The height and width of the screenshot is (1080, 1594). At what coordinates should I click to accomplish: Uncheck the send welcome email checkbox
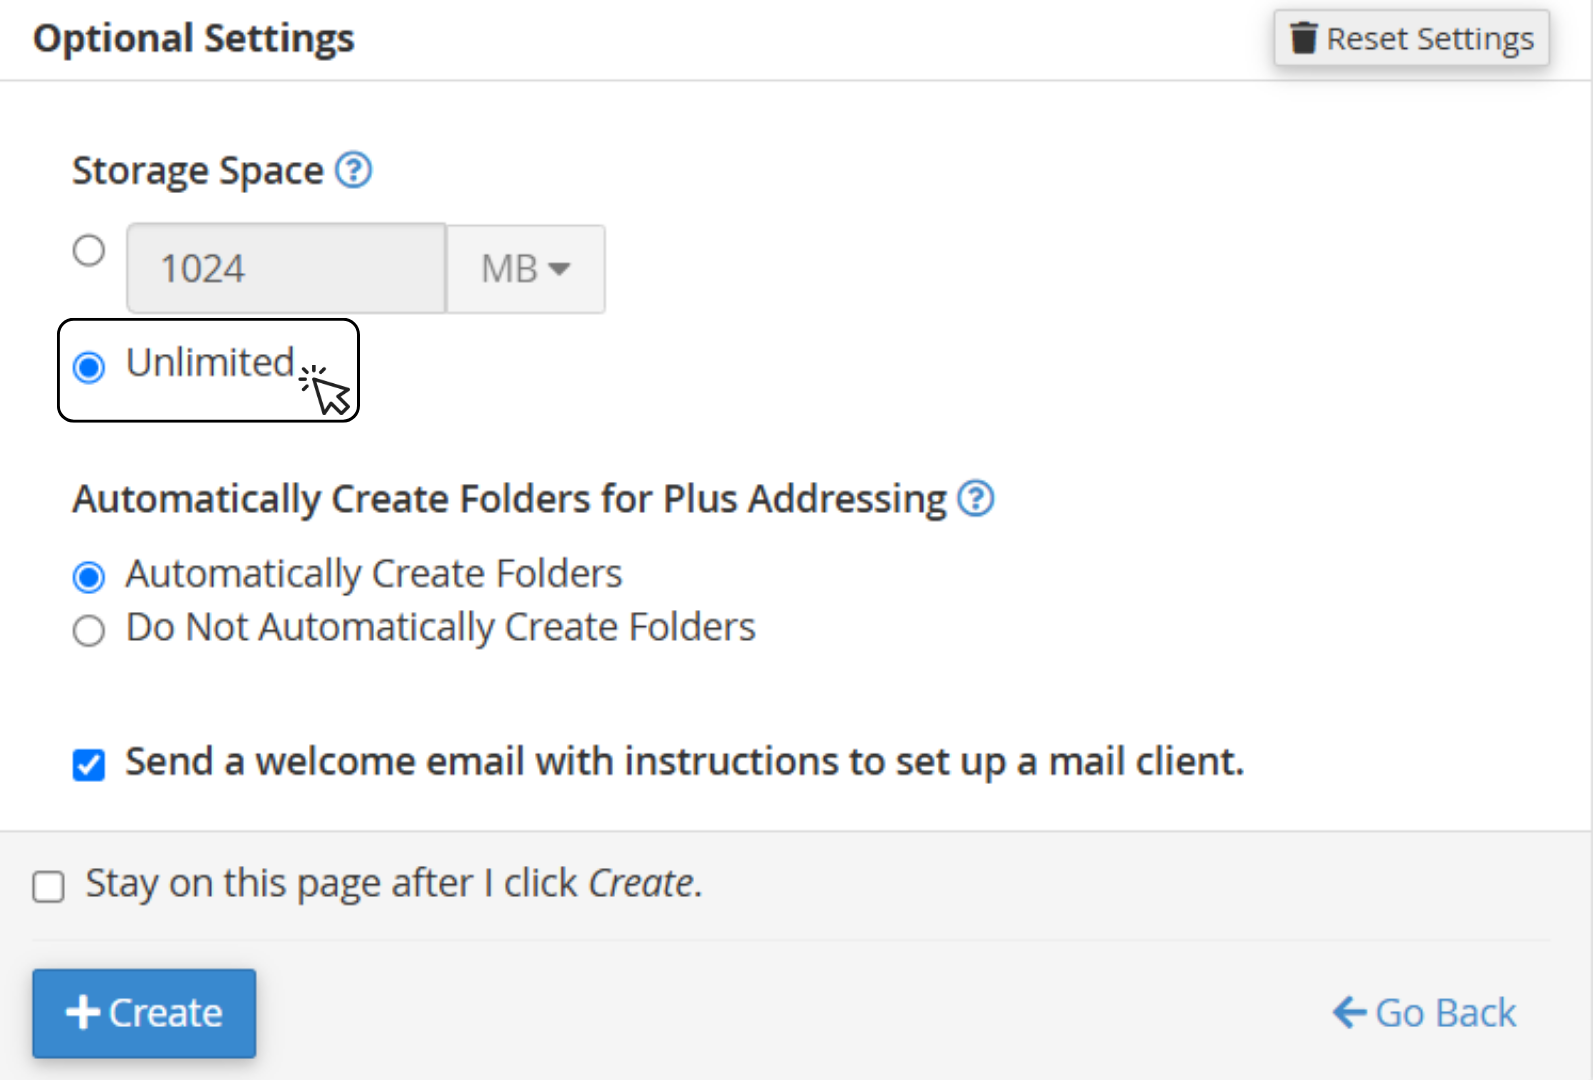[89, 765]
